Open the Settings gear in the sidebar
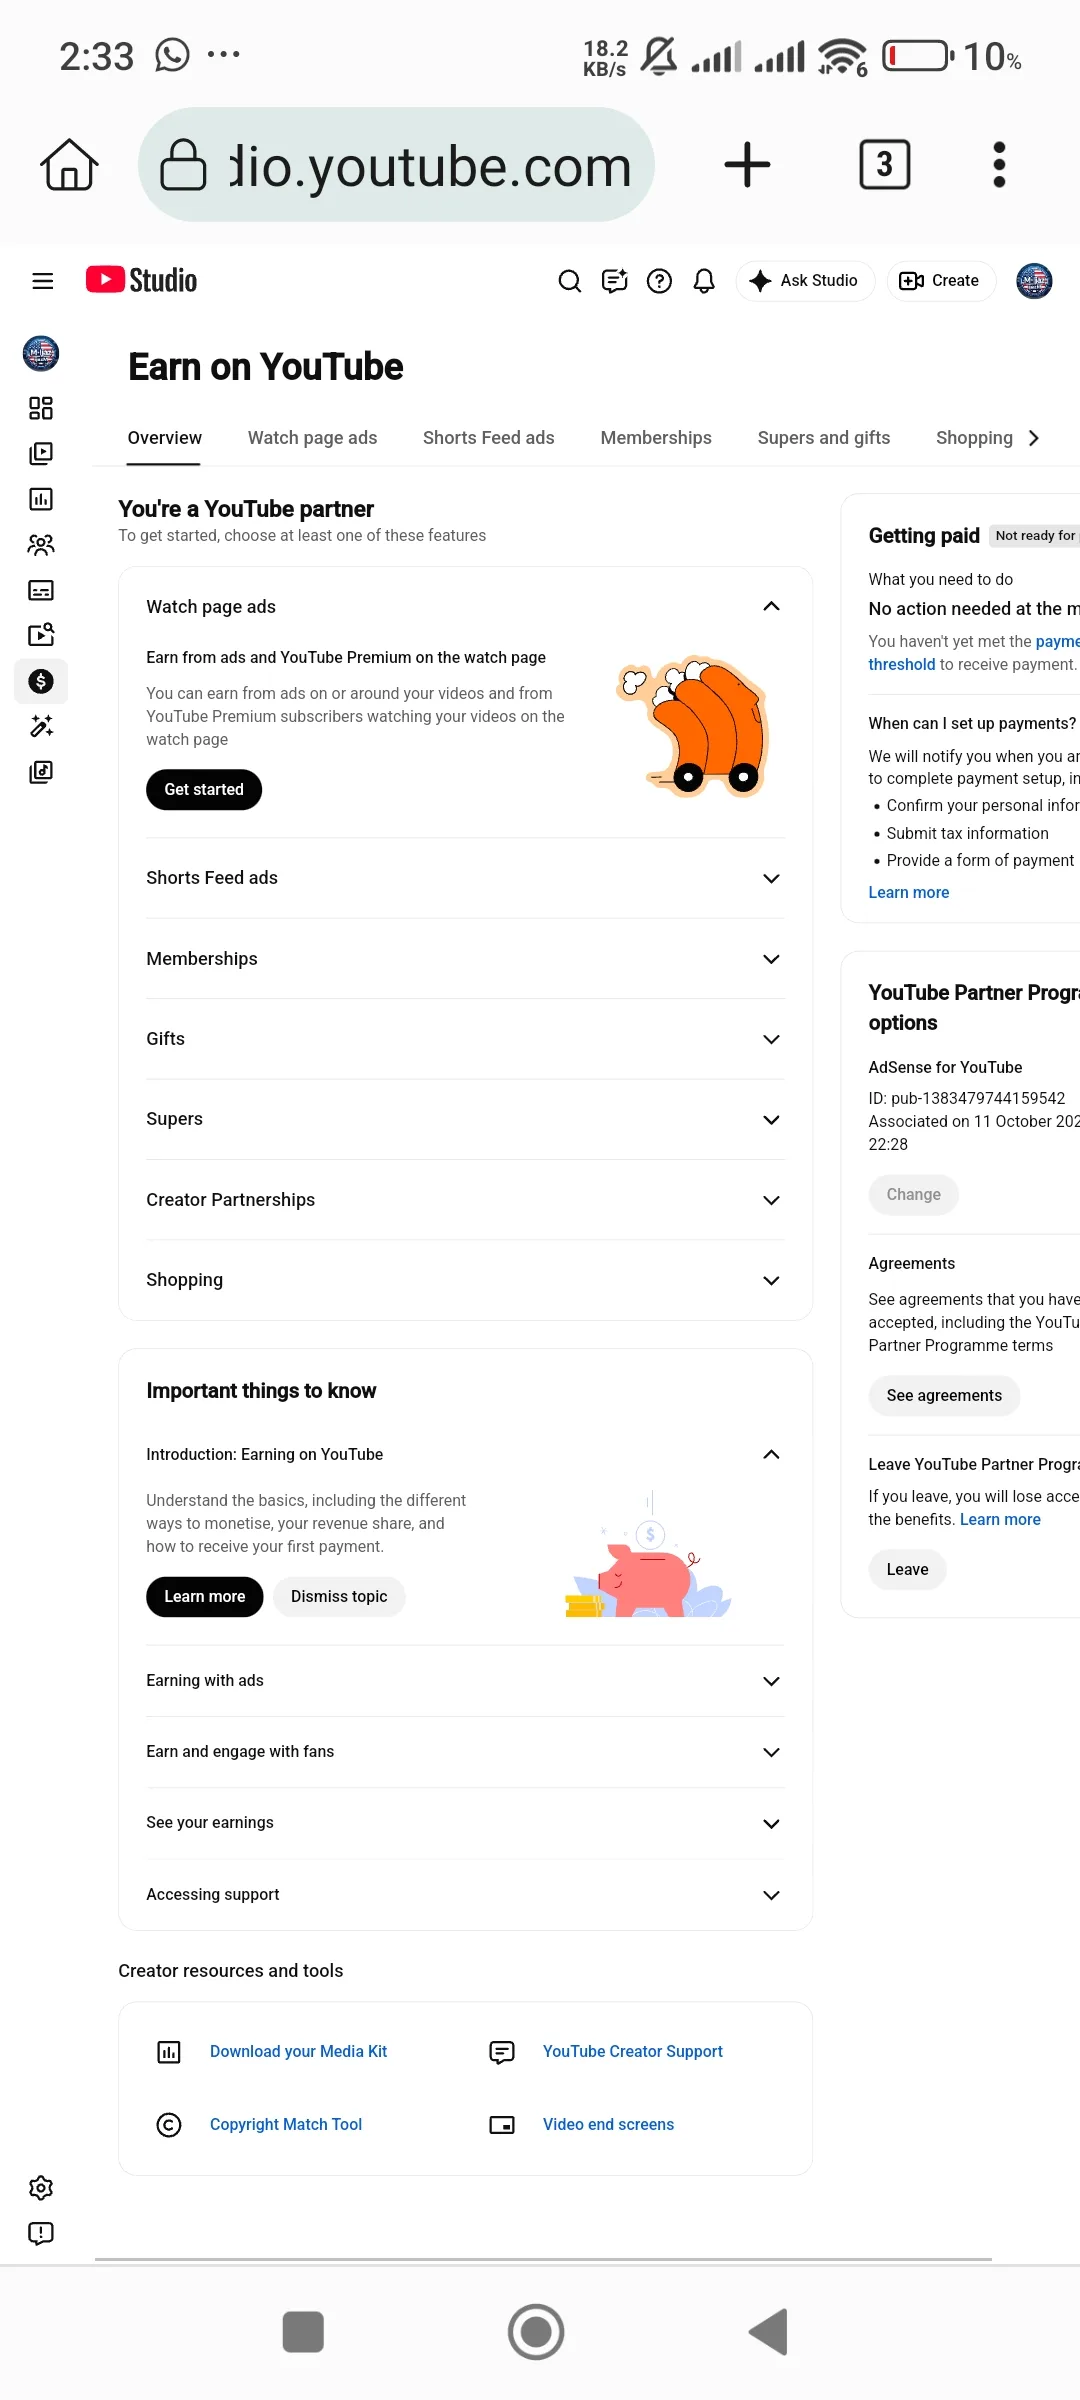 [41, 2188]
